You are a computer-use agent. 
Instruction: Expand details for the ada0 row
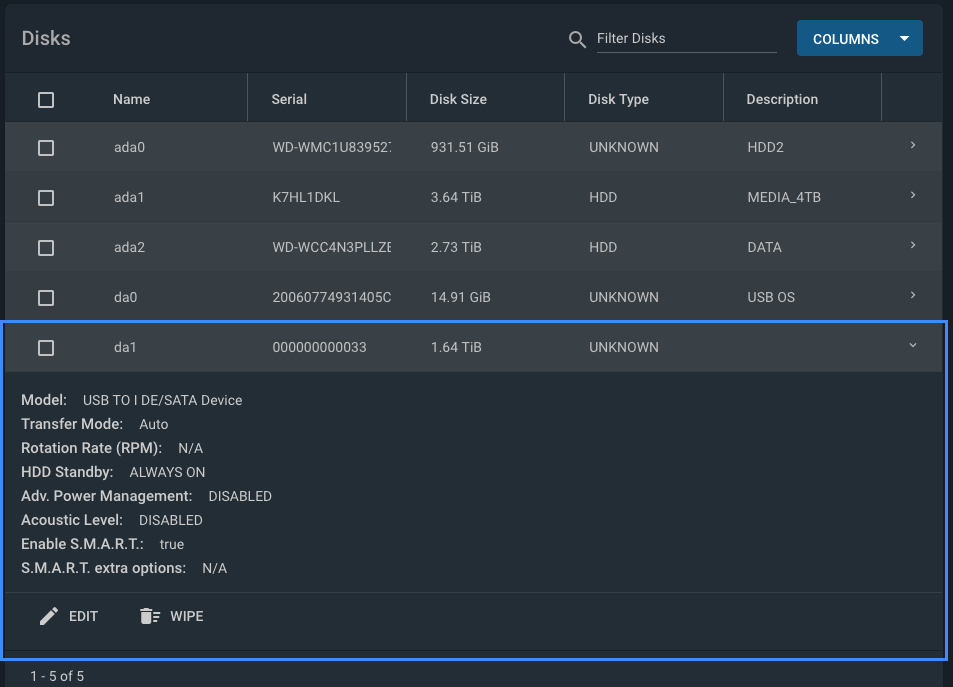point(912,145)
